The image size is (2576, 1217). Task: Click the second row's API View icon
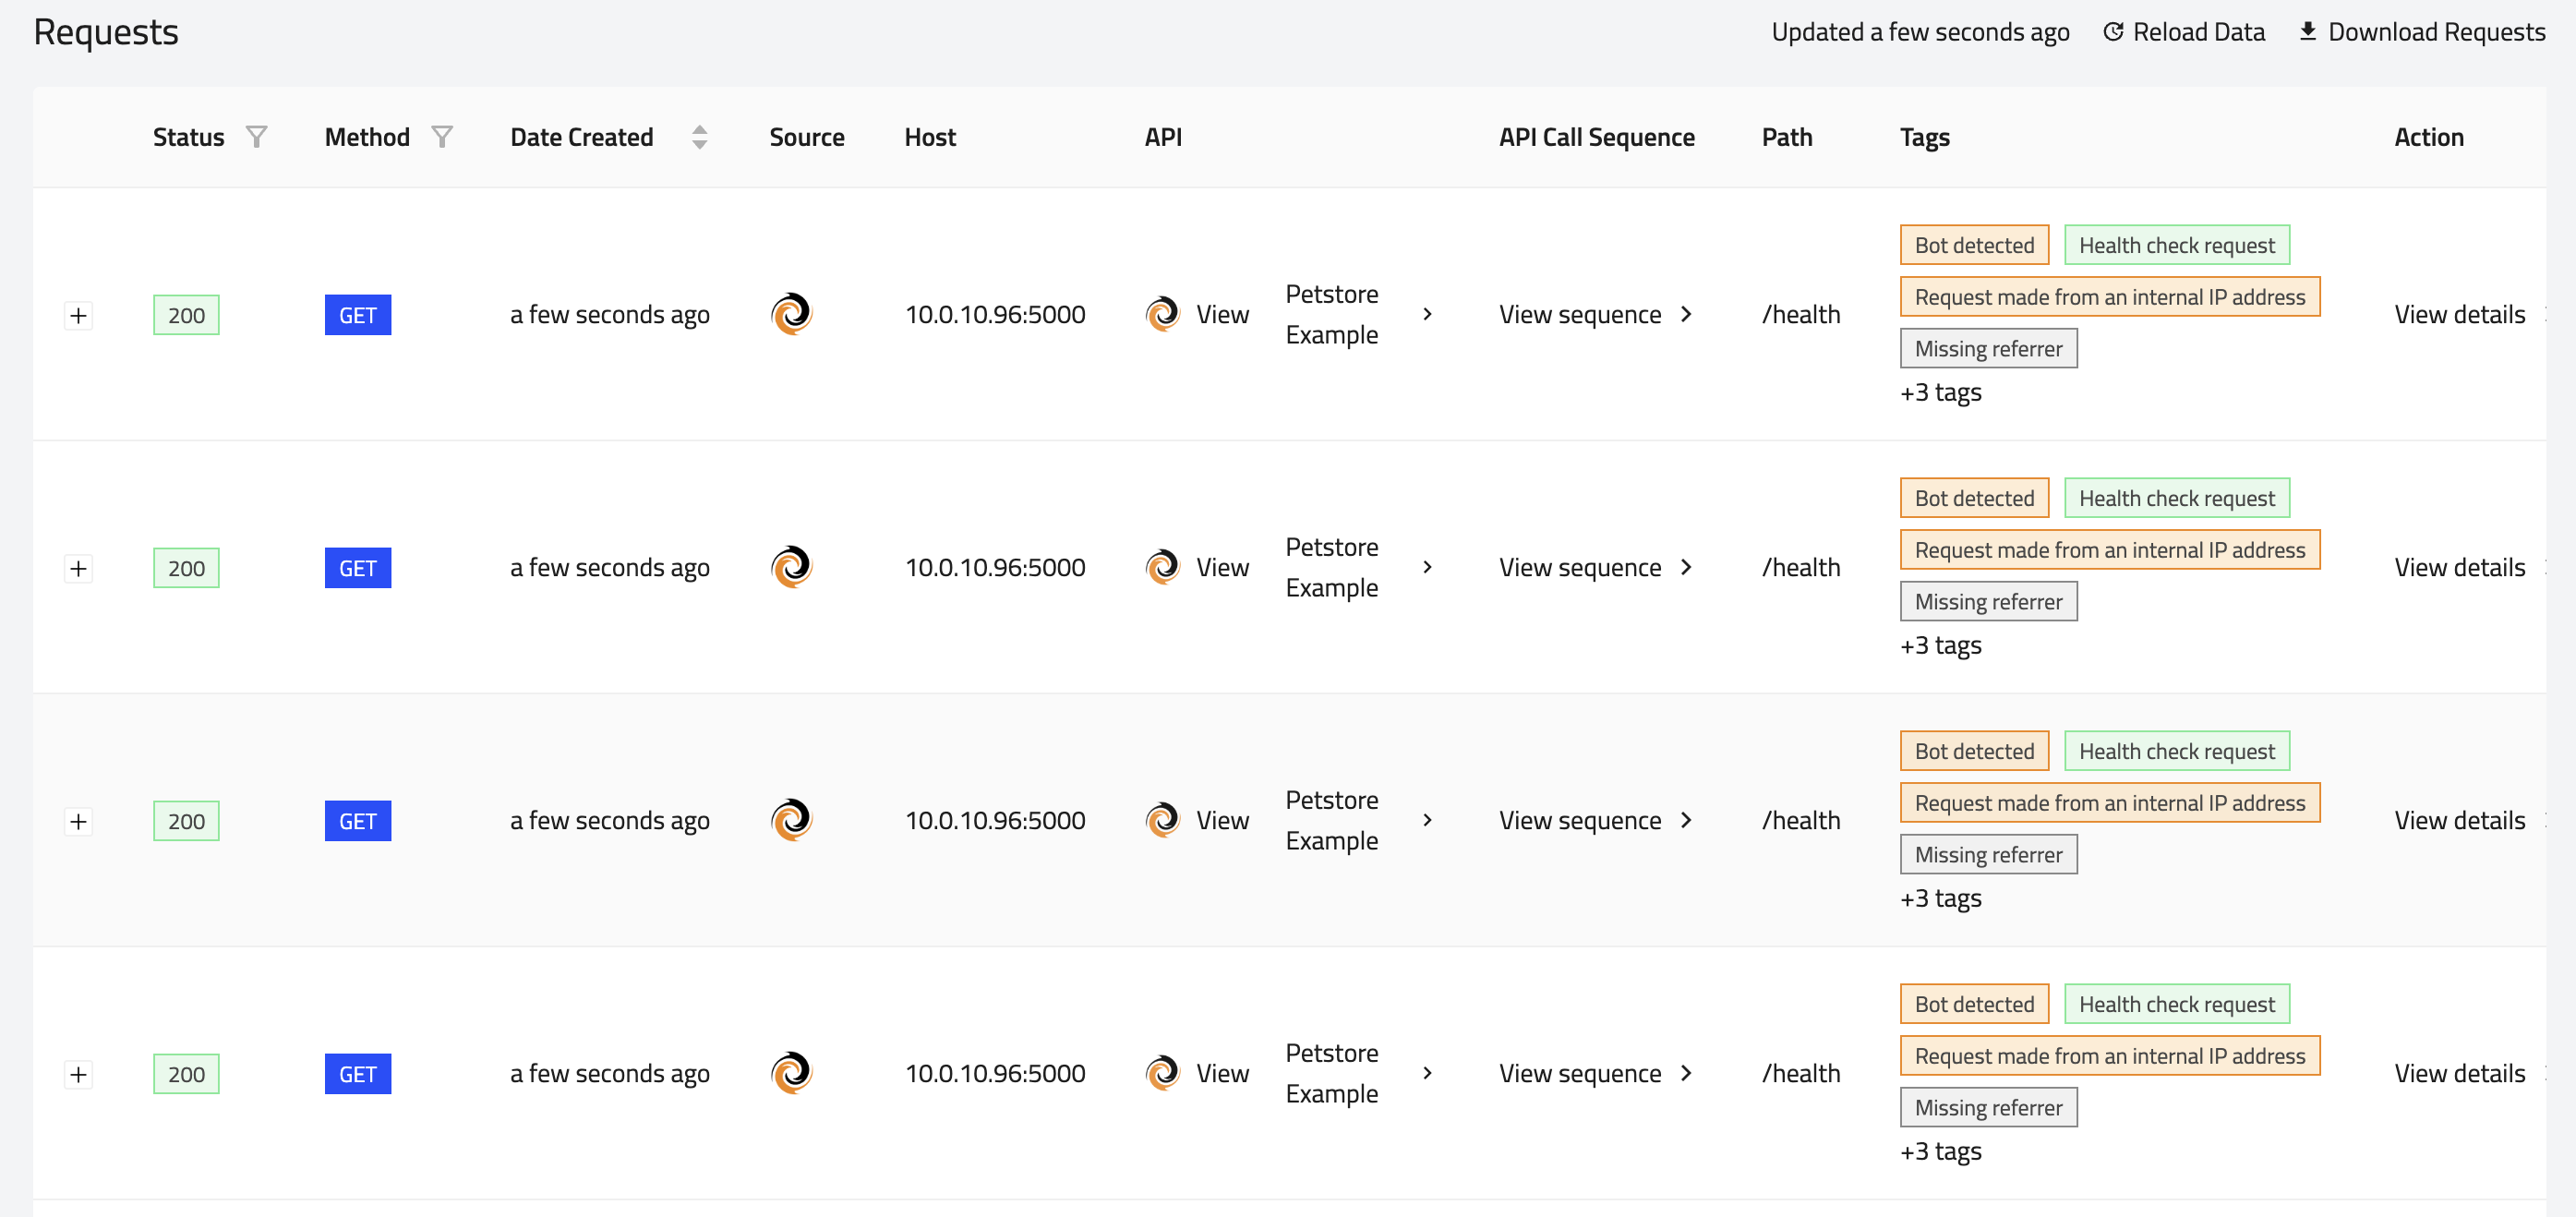pyautogui.click(x=1162, y=567)
